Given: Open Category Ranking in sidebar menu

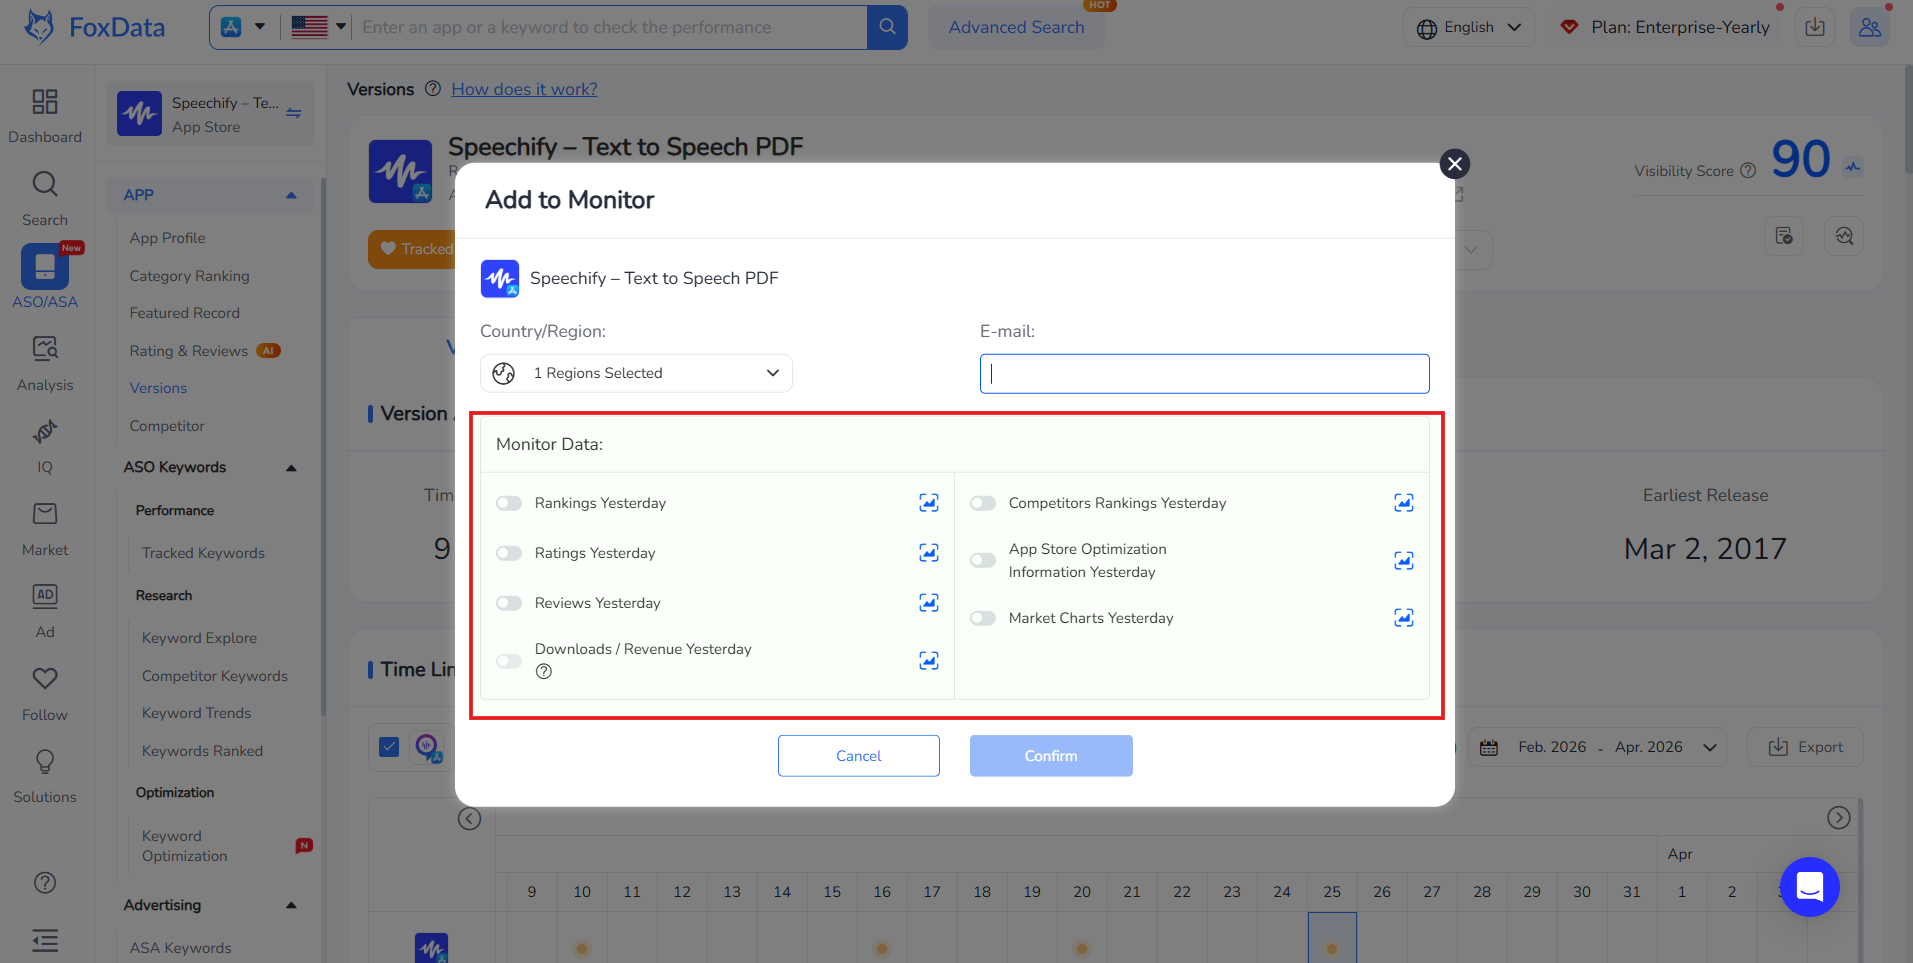Looking at the screenshot, I should pos(189,276).
